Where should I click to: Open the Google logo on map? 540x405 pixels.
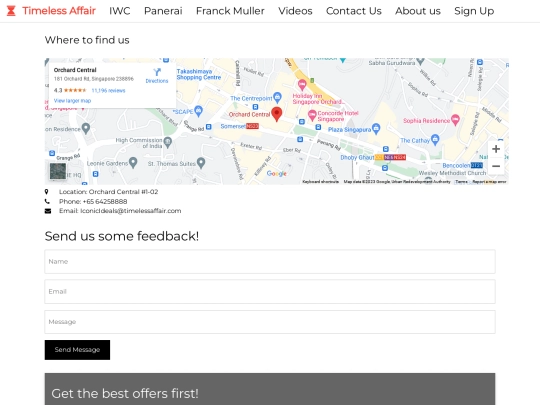click(x=277, y=174)
